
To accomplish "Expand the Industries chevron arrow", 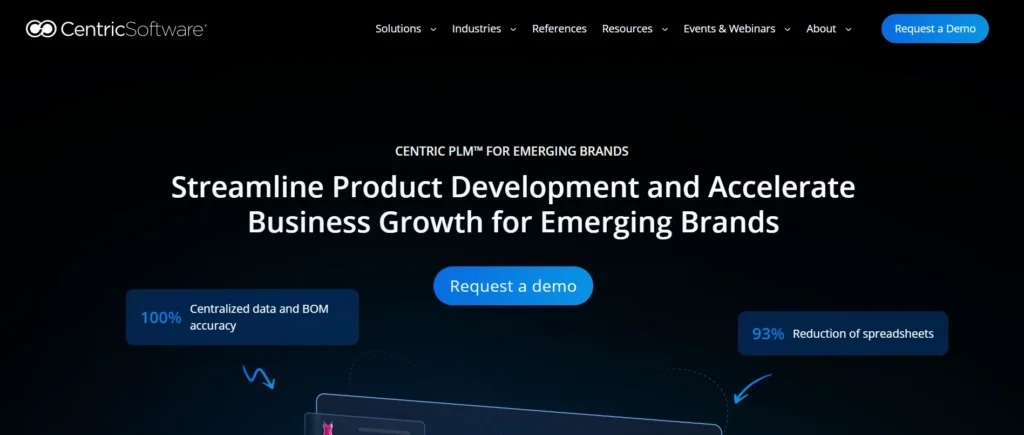I will click(513, 29).
